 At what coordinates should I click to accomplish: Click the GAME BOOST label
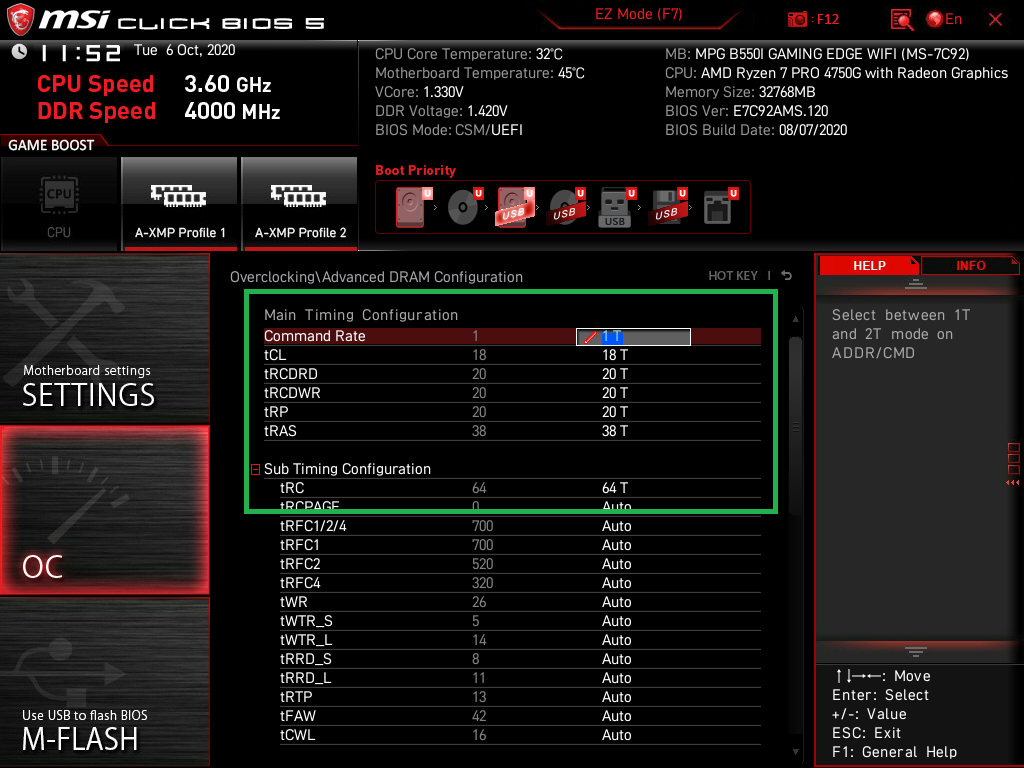point(51,145)
